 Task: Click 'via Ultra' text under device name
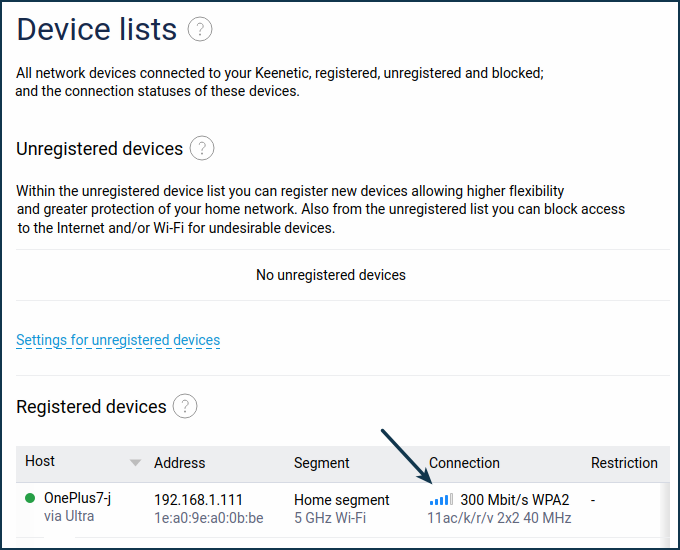pyautogui.click(x=69, y=516)
